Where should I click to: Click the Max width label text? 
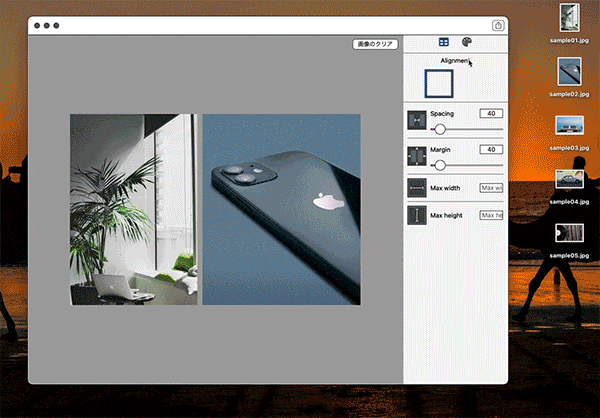(x=445, y=188)
